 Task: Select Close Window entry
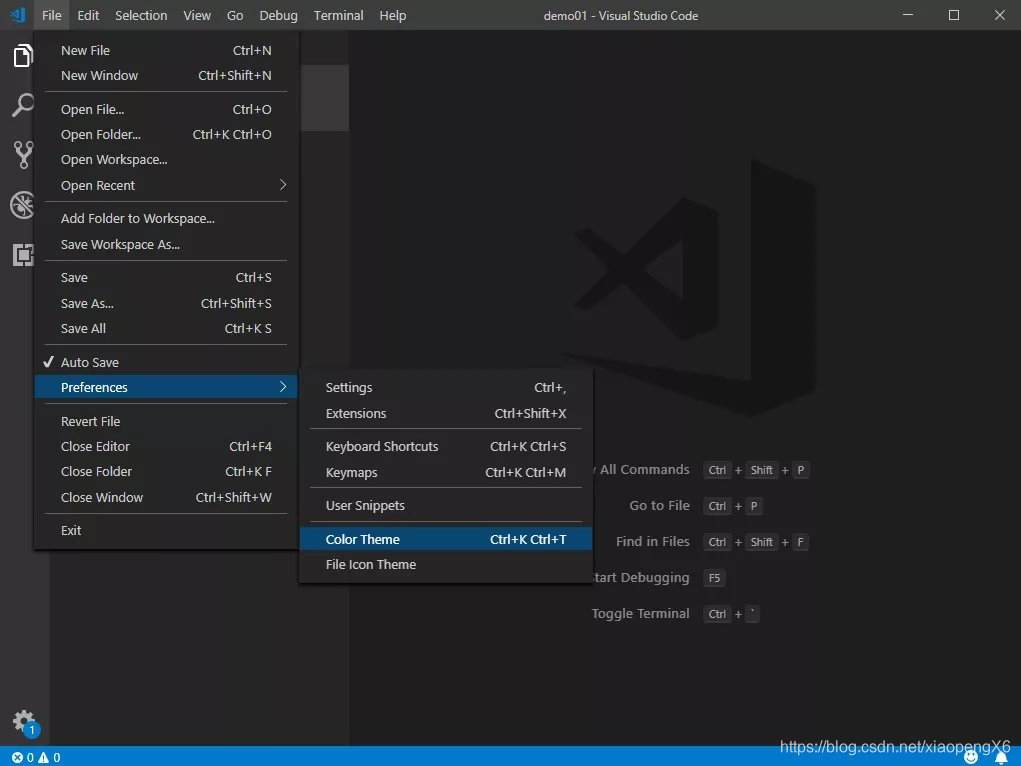[x=166, y=498]
